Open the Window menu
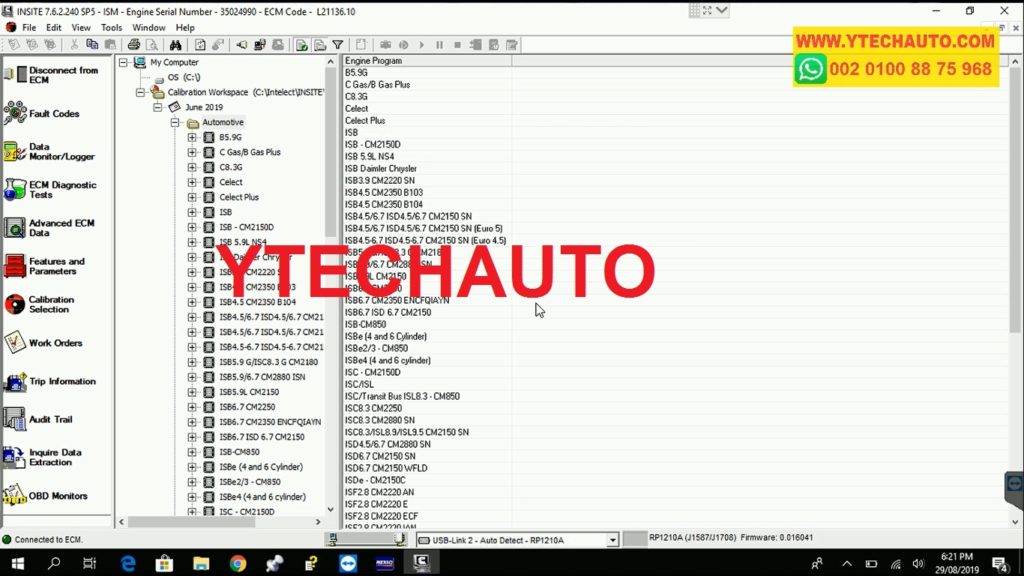 click(148, 27)
